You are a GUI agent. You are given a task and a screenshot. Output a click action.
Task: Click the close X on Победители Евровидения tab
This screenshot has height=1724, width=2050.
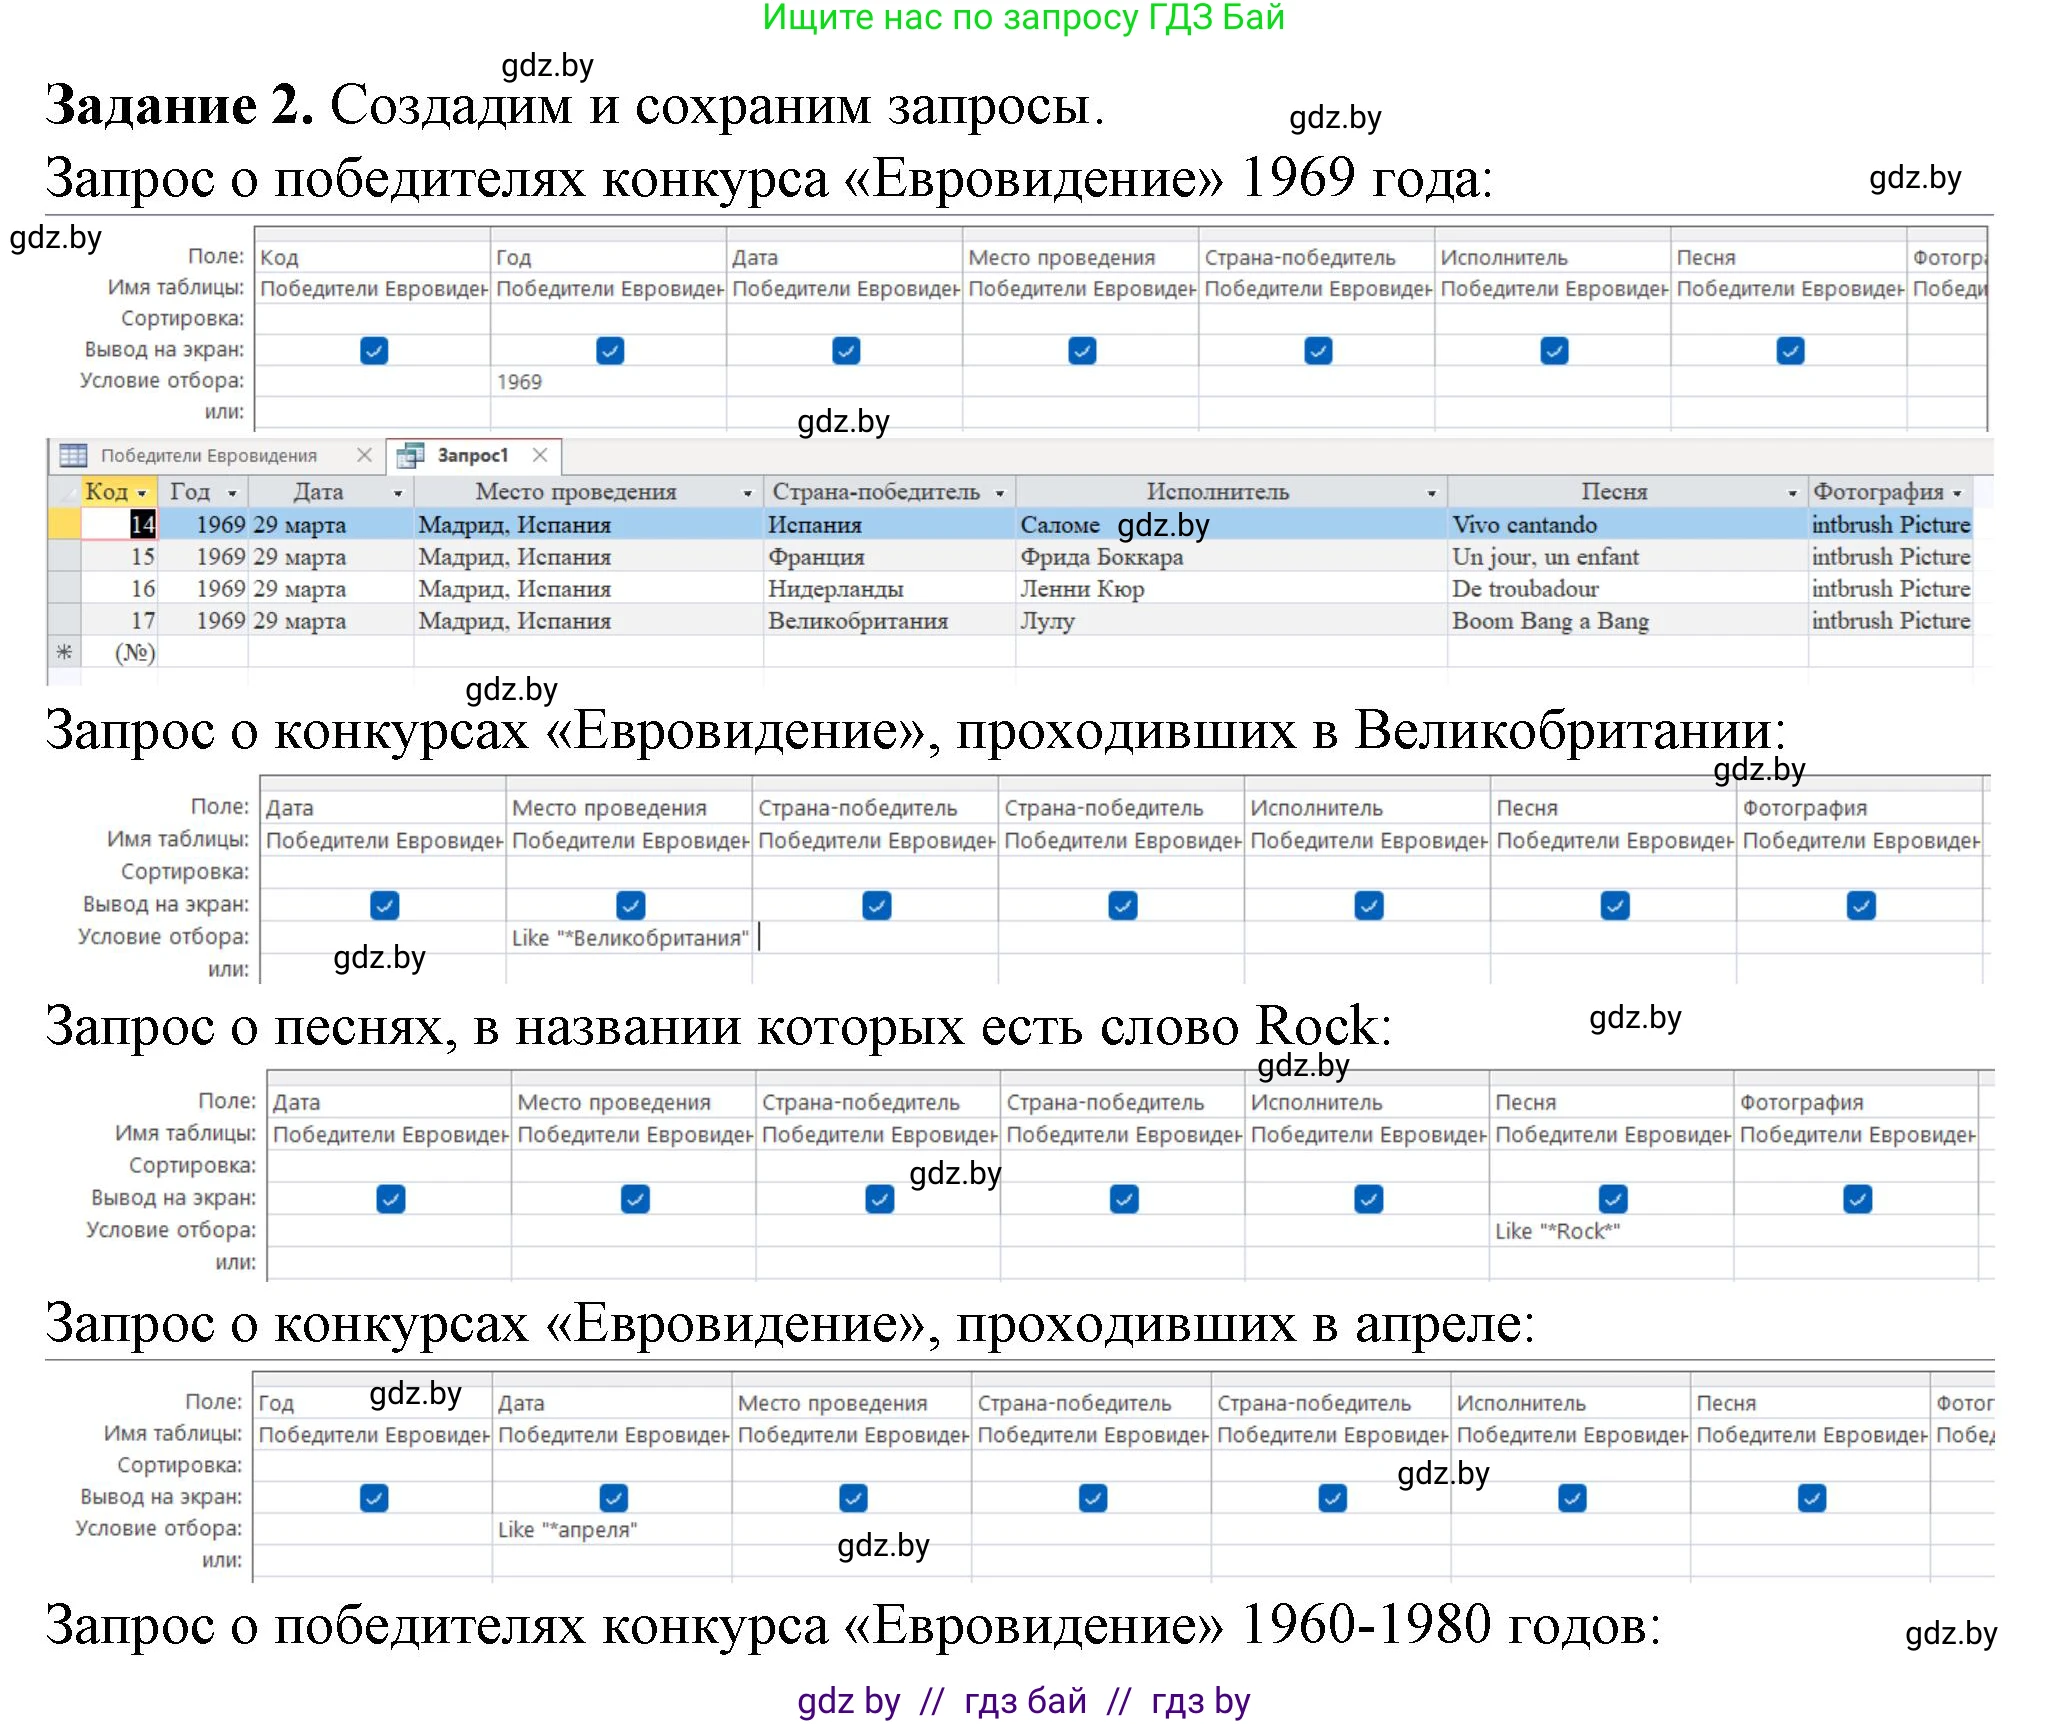pos(364,455)
